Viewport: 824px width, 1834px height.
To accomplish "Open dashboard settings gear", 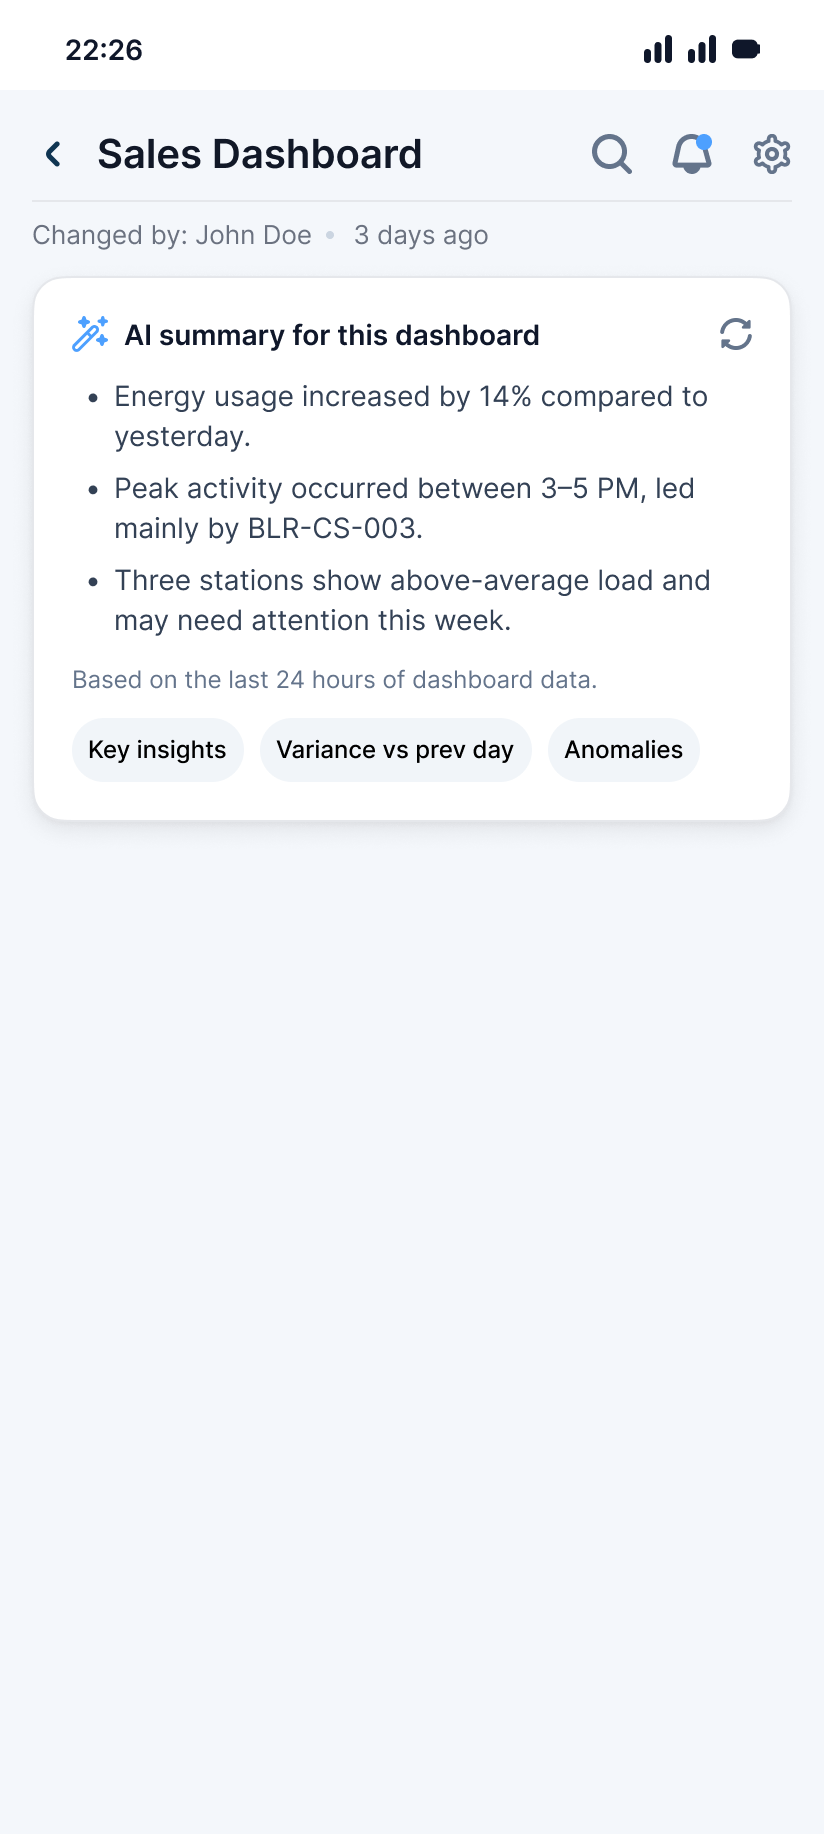I will (x=771, y=154).
